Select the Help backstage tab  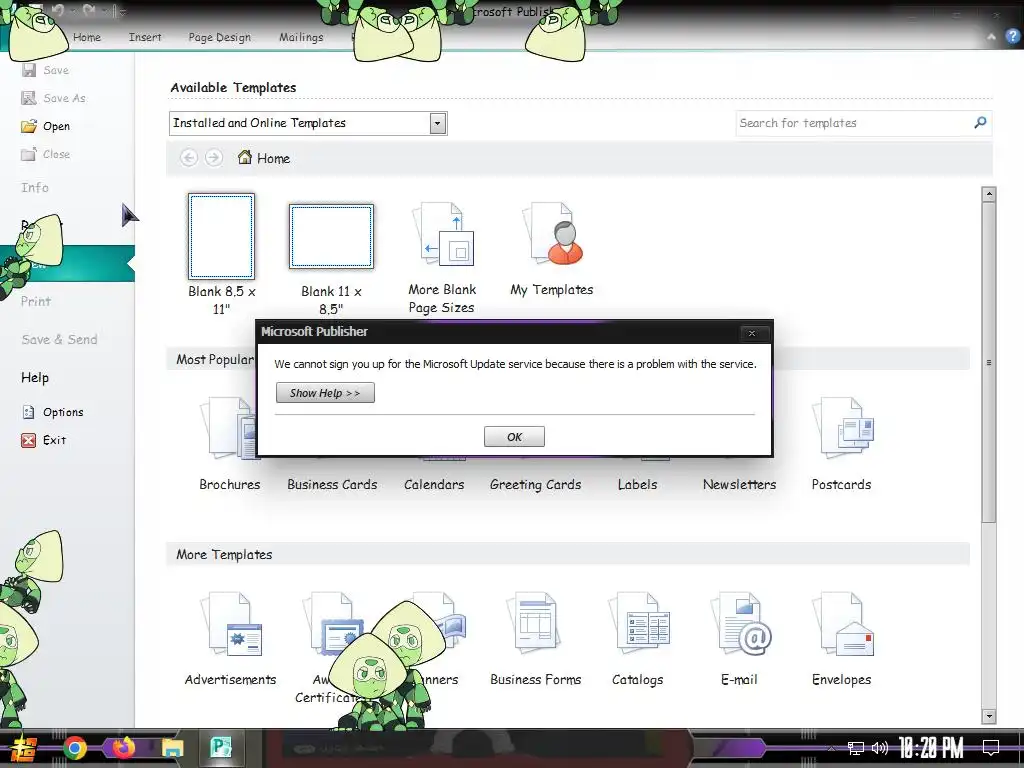35,377
